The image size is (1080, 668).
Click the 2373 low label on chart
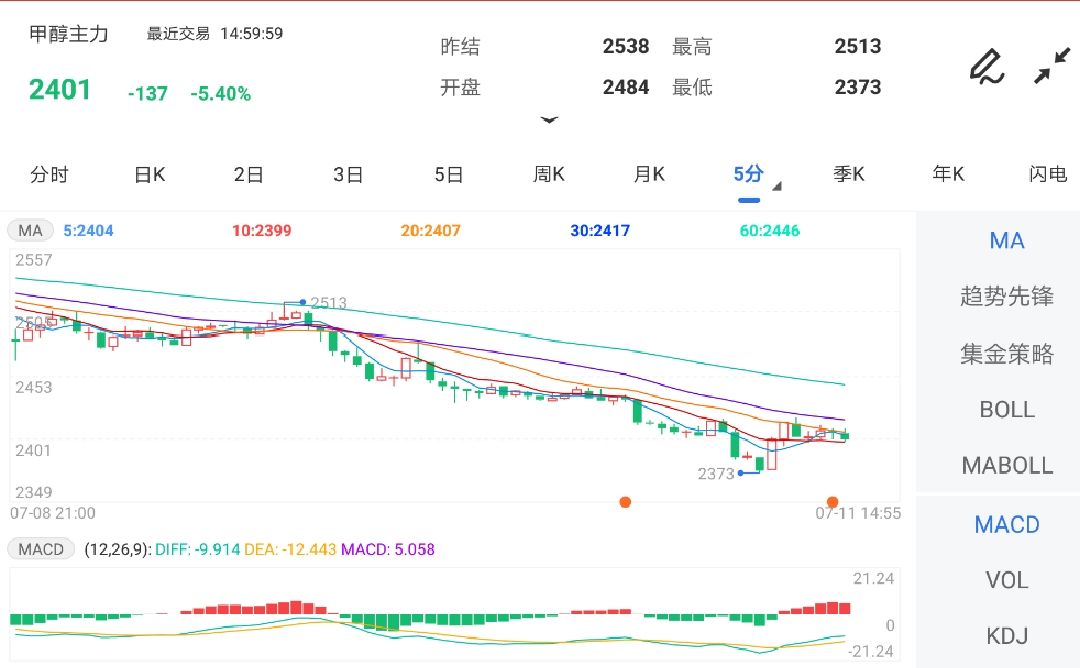(x=716, y=474)
